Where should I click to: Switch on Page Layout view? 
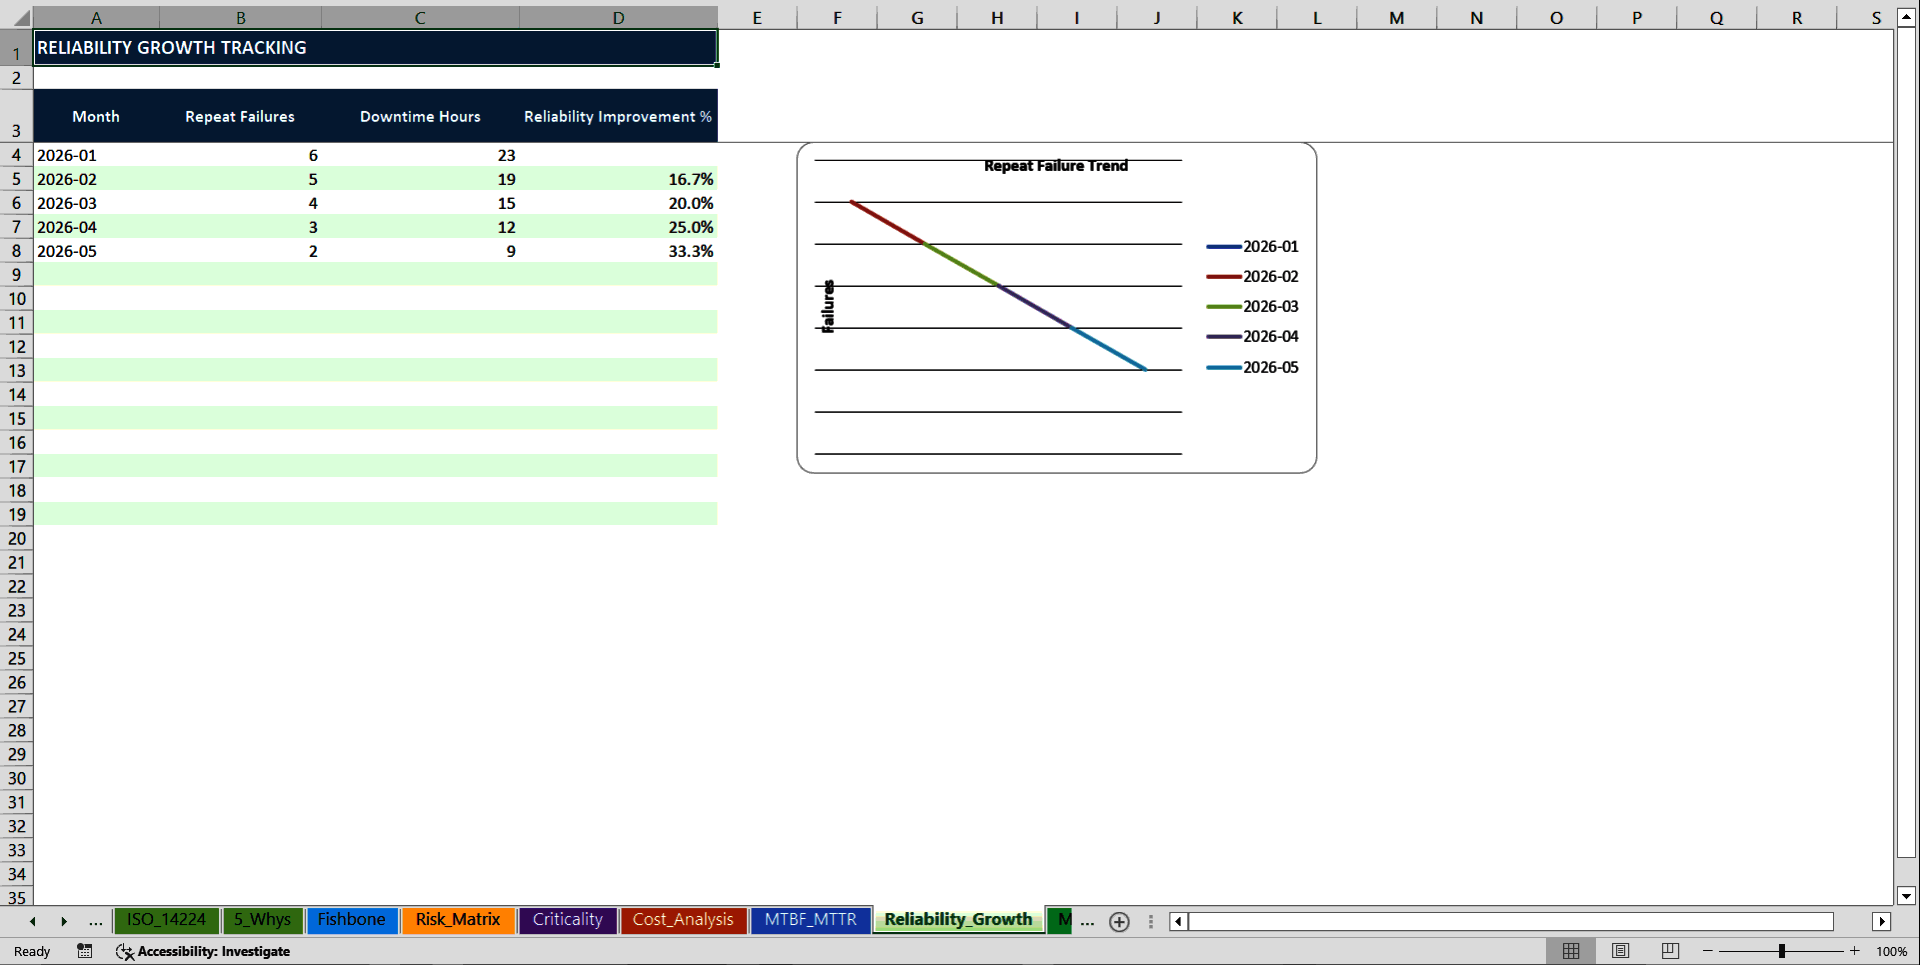tap(1620, 951)
